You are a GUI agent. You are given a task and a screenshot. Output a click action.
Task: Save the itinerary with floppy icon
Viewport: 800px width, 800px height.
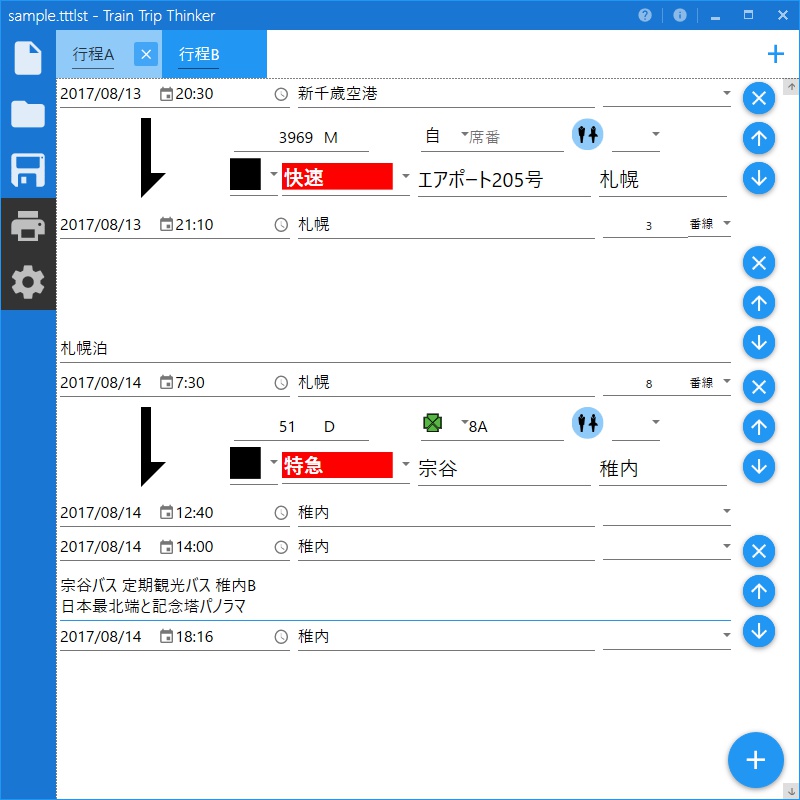pos(28,170)
